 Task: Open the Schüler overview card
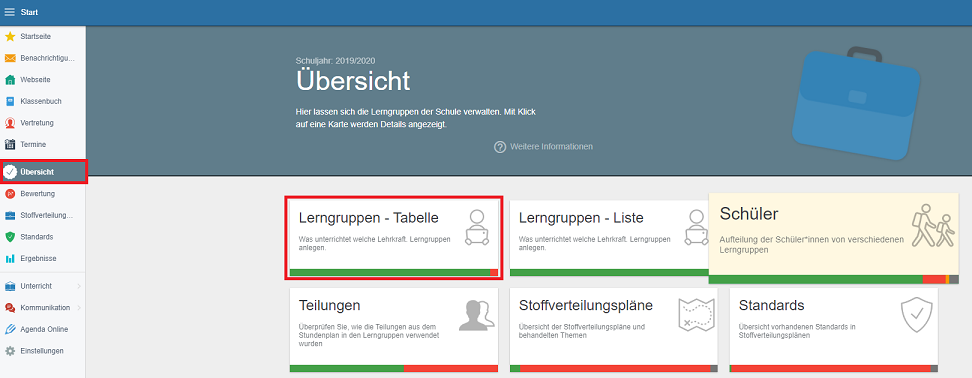click(x=834, y=238)
